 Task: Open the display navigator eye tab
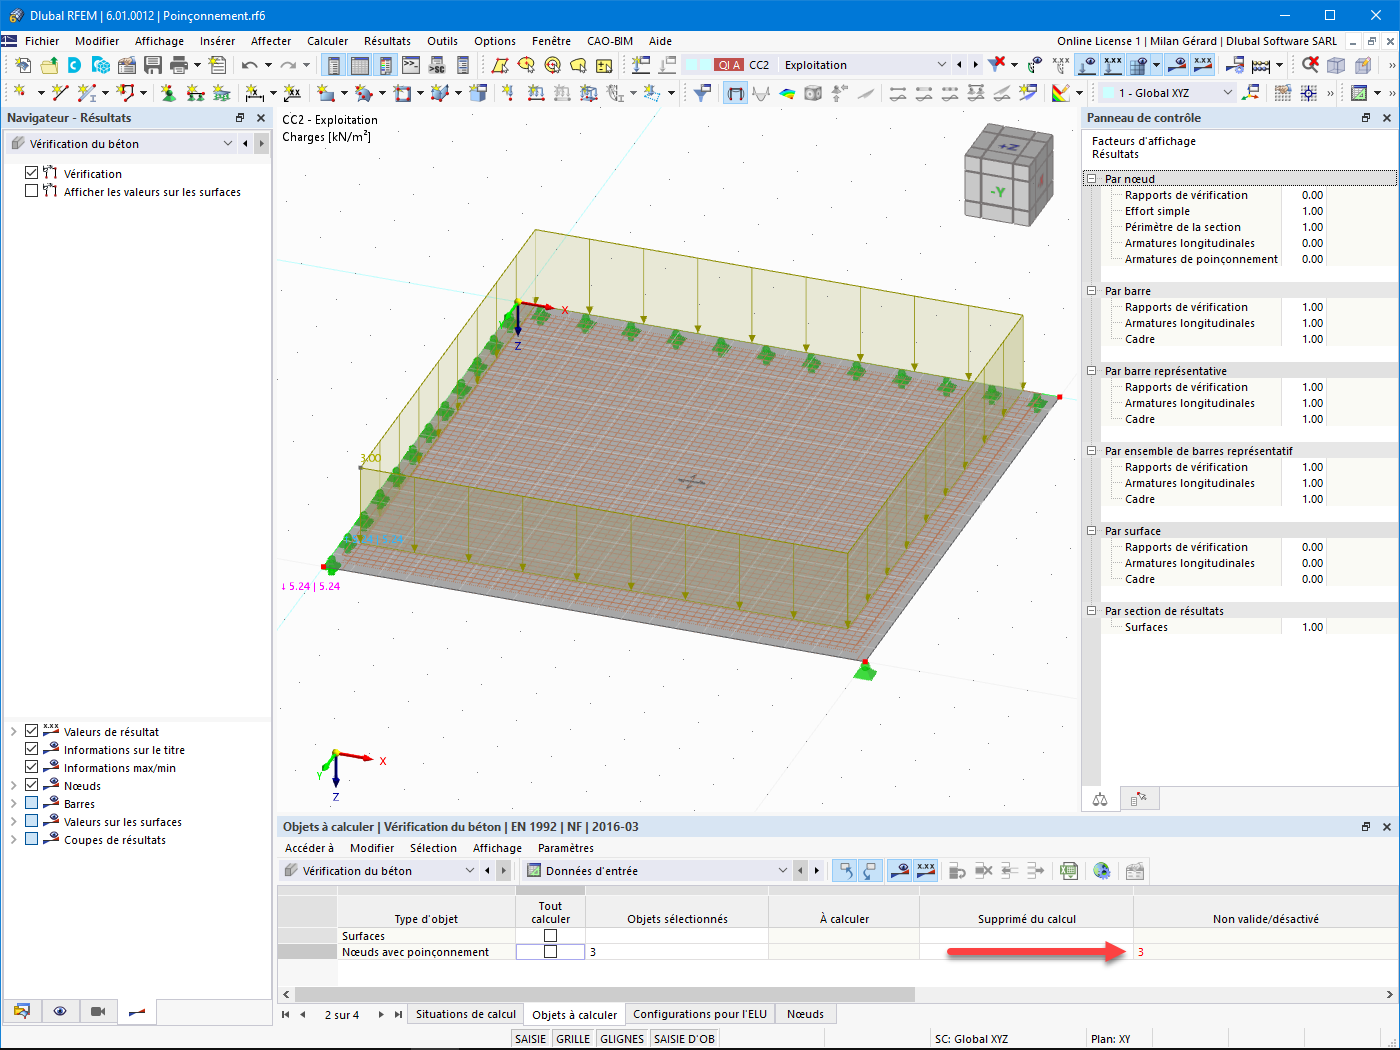60,1012
